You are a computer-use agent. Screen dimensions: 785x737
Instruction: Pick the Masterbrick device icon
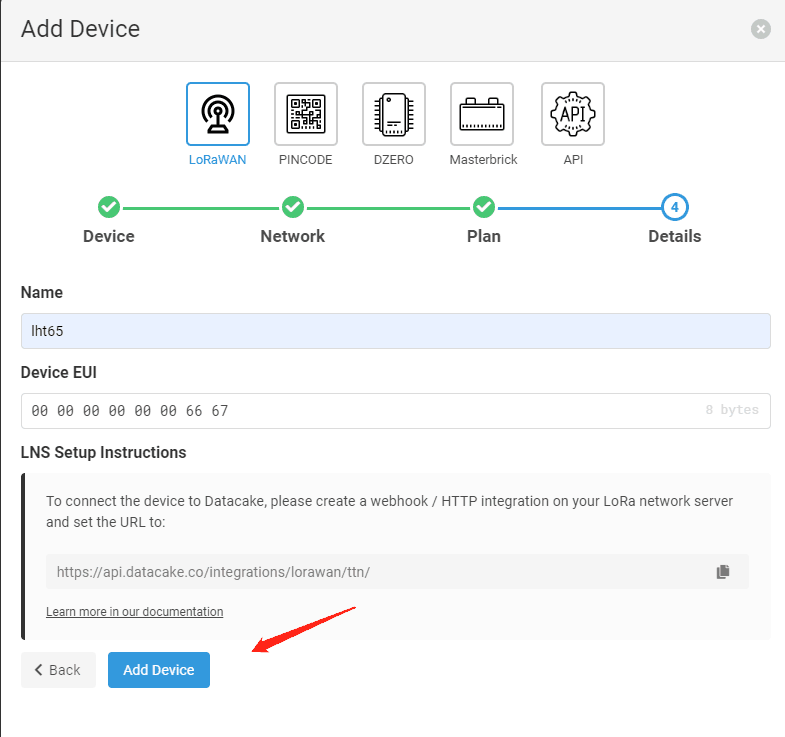482,114
